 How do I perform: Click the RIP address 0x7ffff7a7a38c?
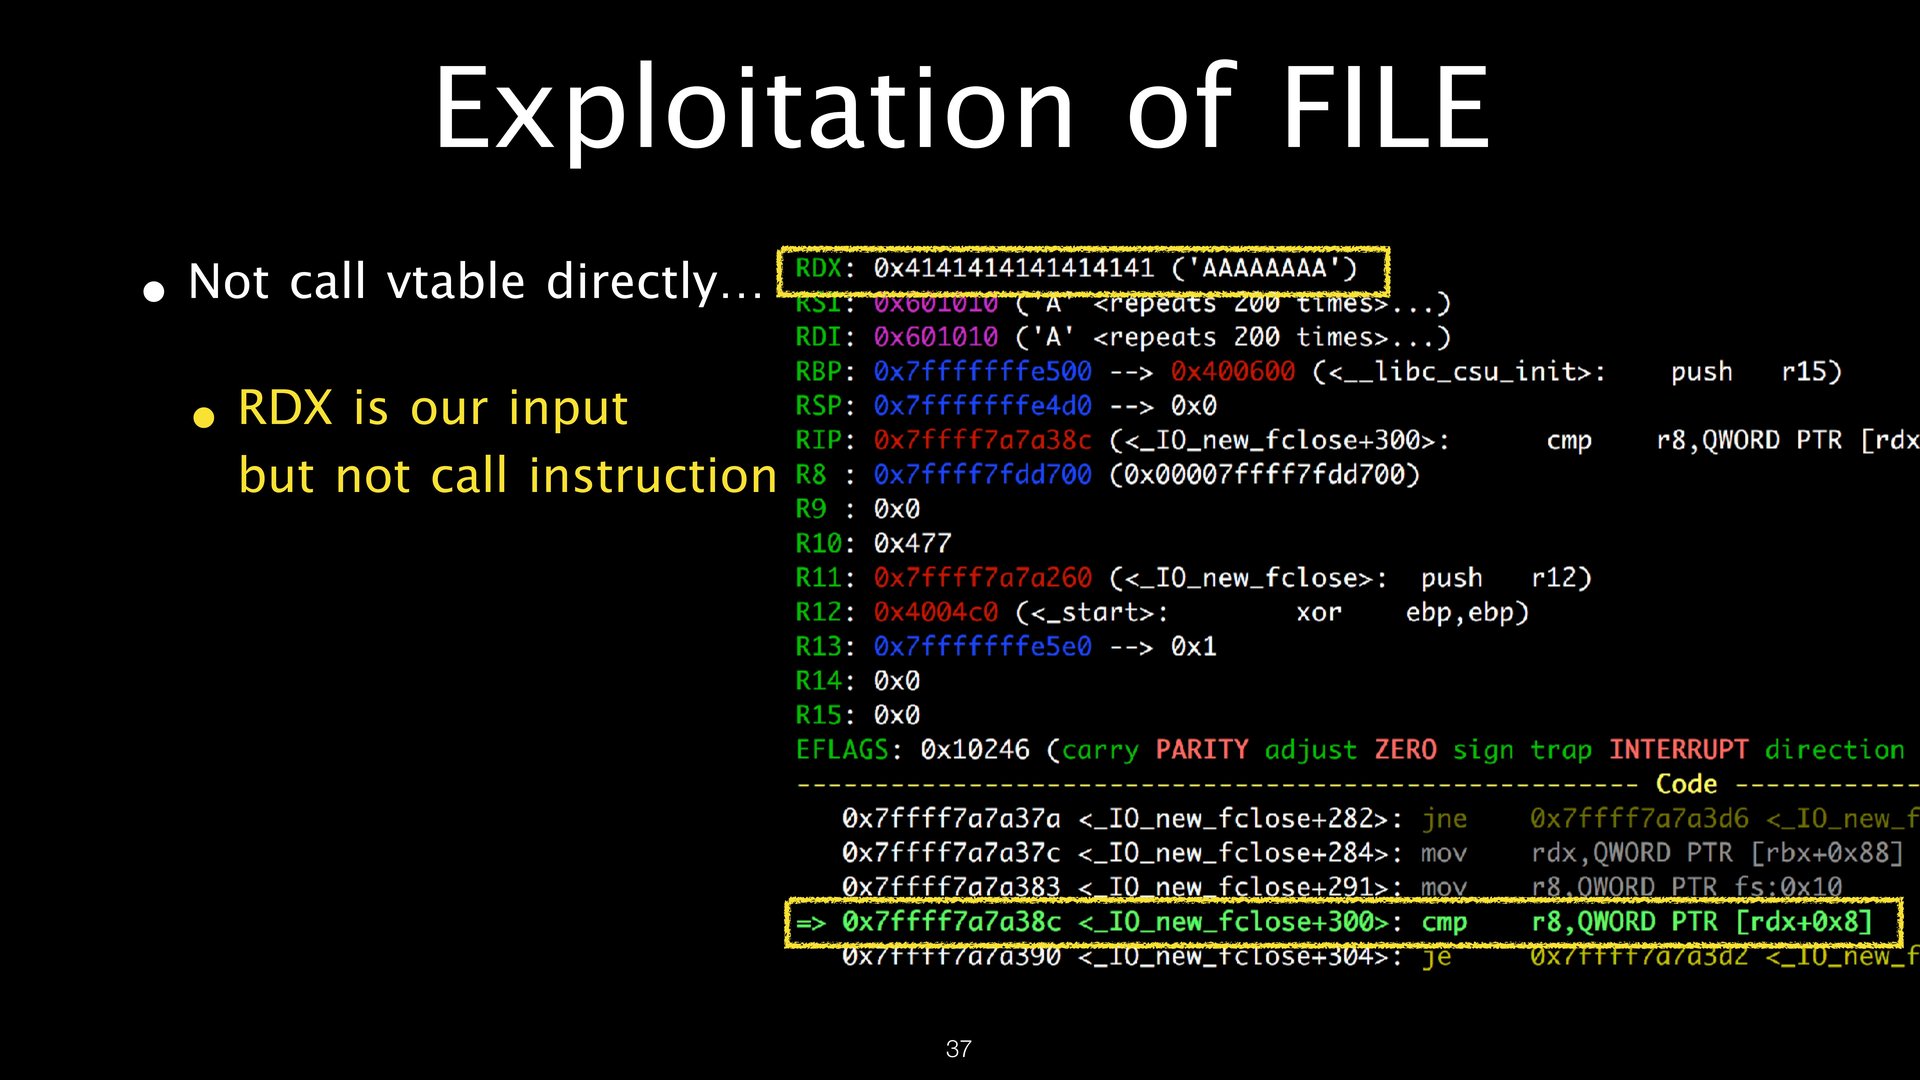click(x=982, y=441)
